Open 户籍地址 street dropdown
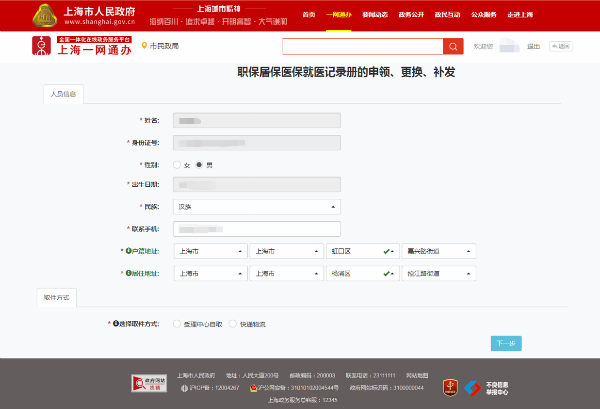Screen dimensions: 600x409 (x=439, y=251)
